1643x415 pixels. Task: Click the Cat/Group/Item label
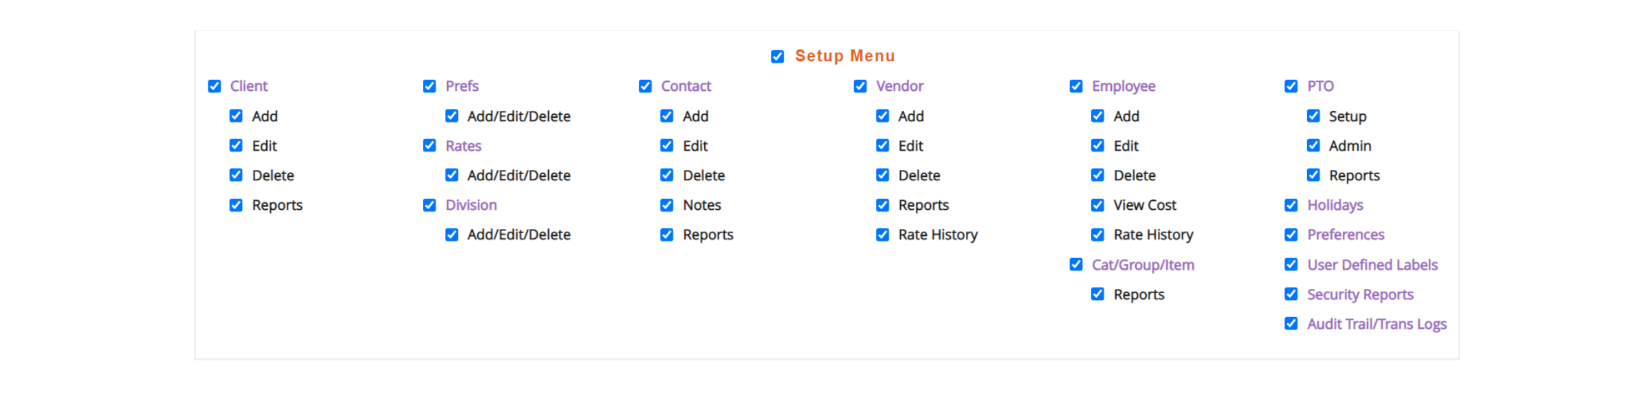(x=1143, y=265)
